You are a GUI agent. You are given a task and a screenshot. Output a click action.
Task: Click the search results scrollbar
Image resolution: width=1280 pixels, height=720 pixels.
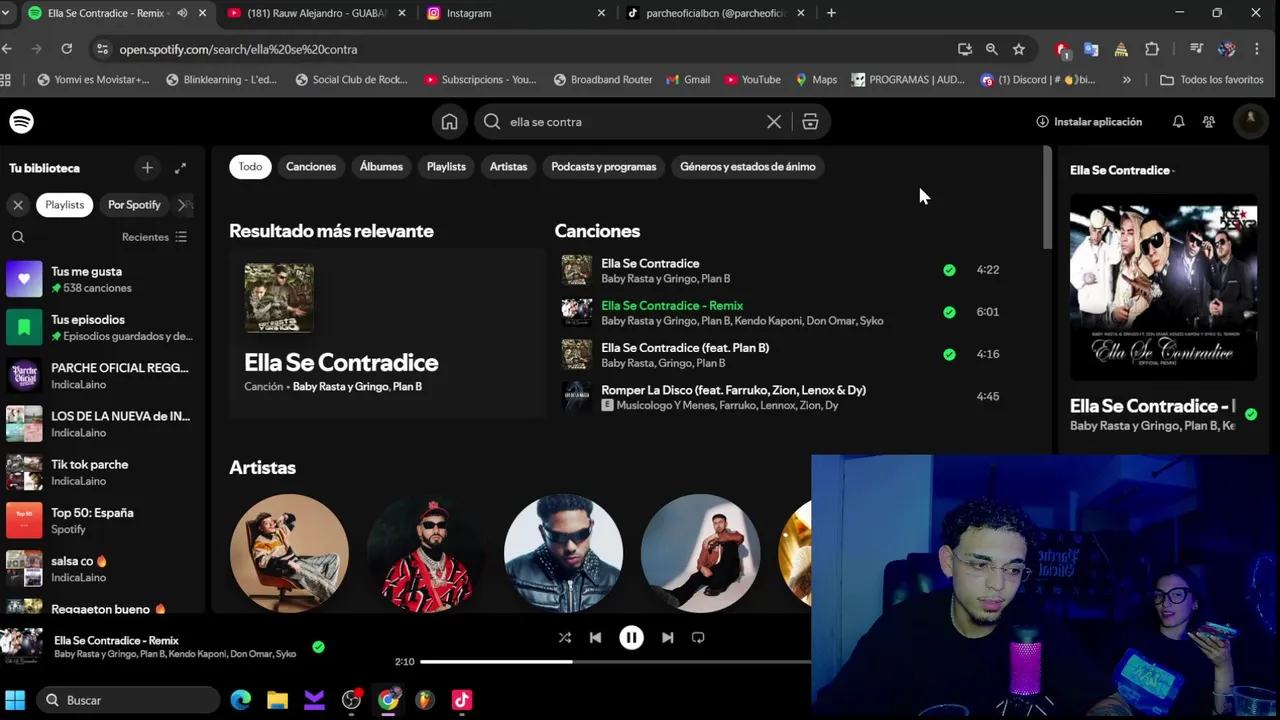[1047, 198]
